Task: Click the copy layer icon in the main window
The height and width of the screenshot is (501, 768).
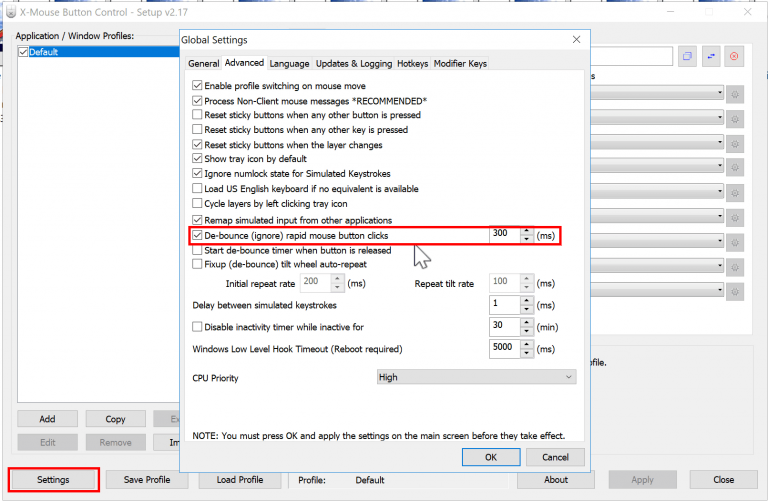Action: [687, 56]
